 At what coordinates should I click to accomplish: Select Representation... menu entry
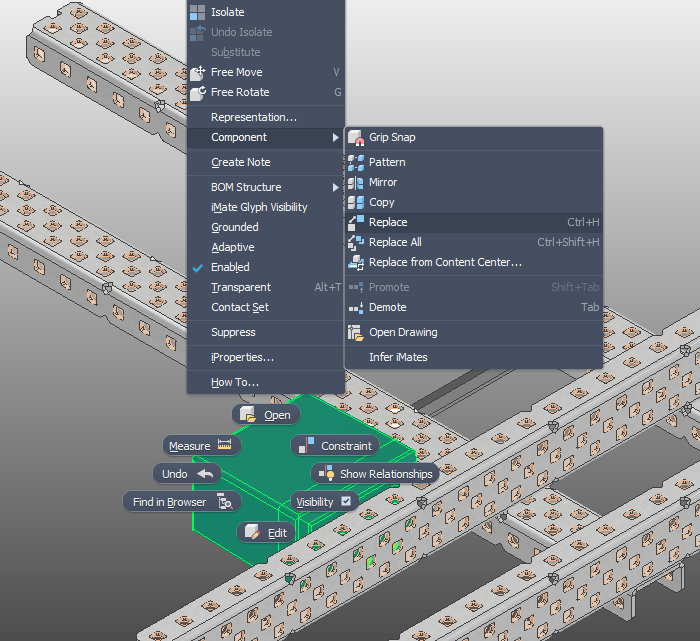pyautogui.click(x=266, y=117)
